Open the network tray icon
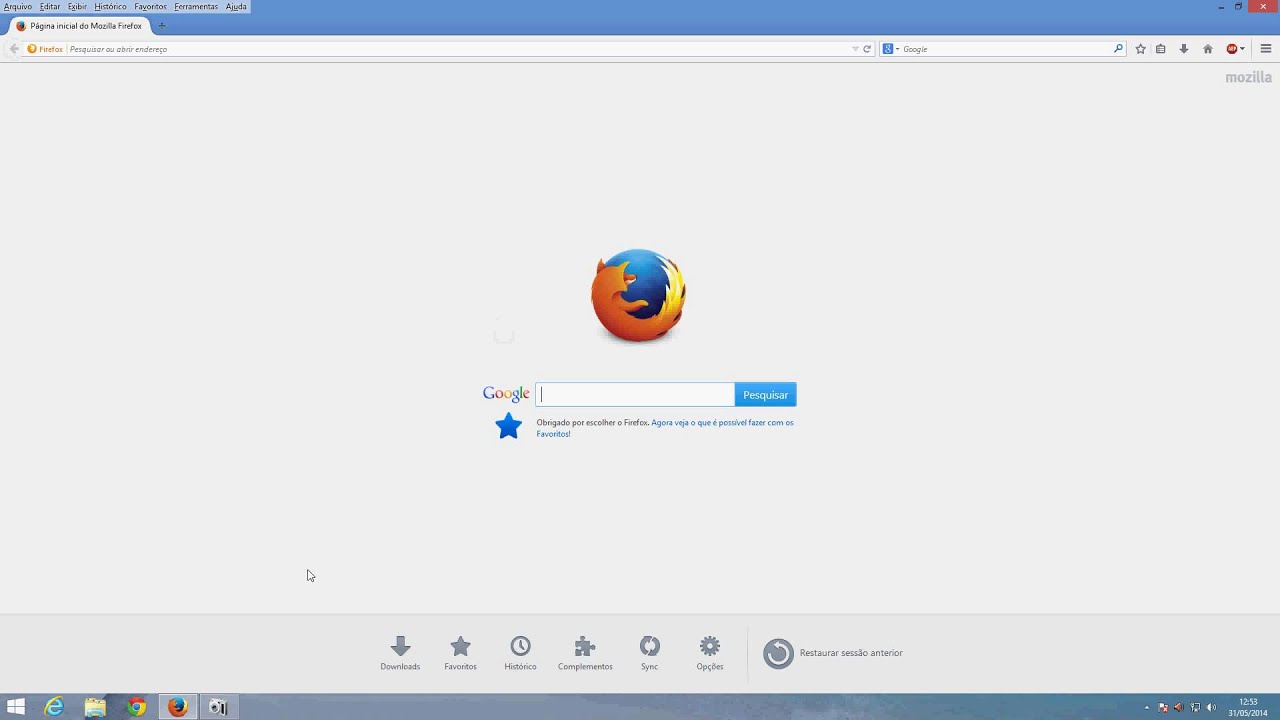The height and width of the screenshot is (720, 1280). point(1195,708)
